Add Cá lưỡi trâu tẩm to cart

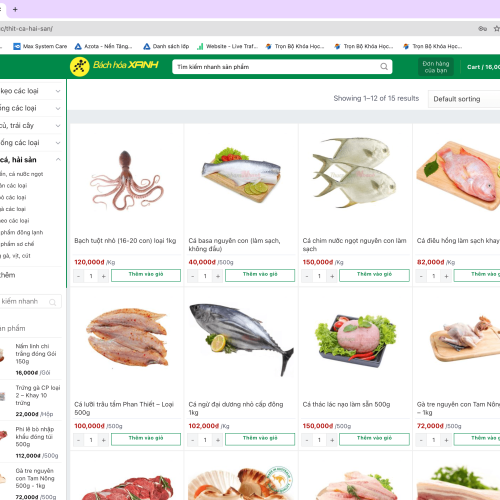[146, 439]
